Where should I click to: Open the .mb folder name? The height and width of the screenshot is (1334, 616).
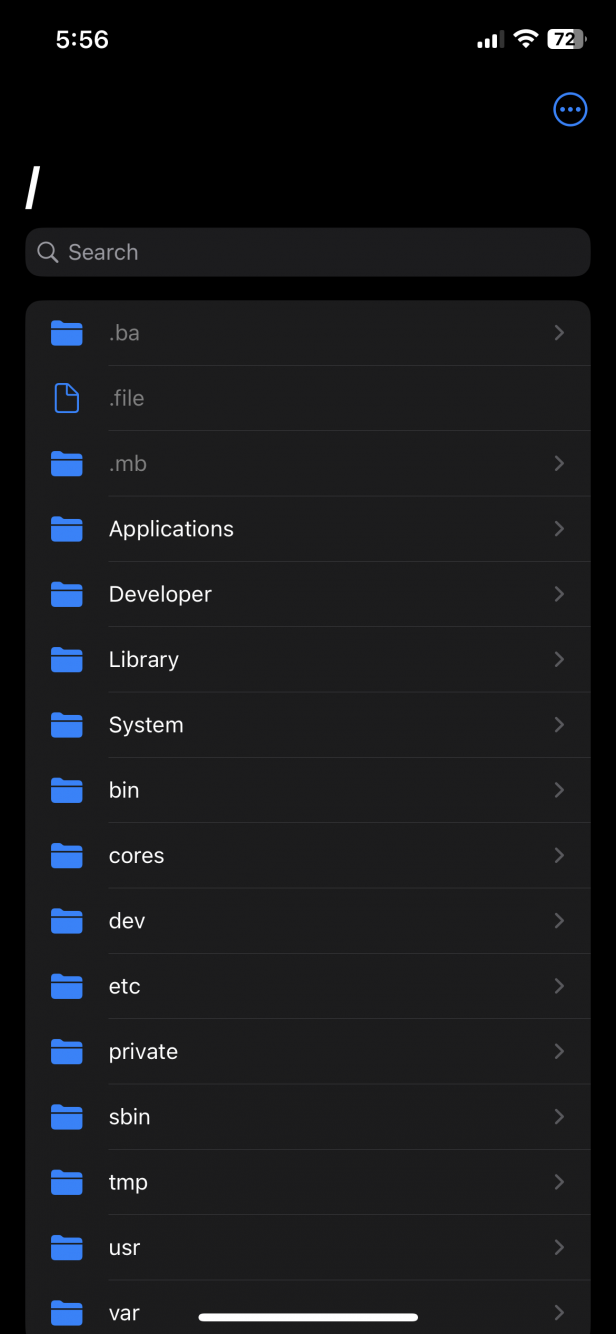coord(128,464)
